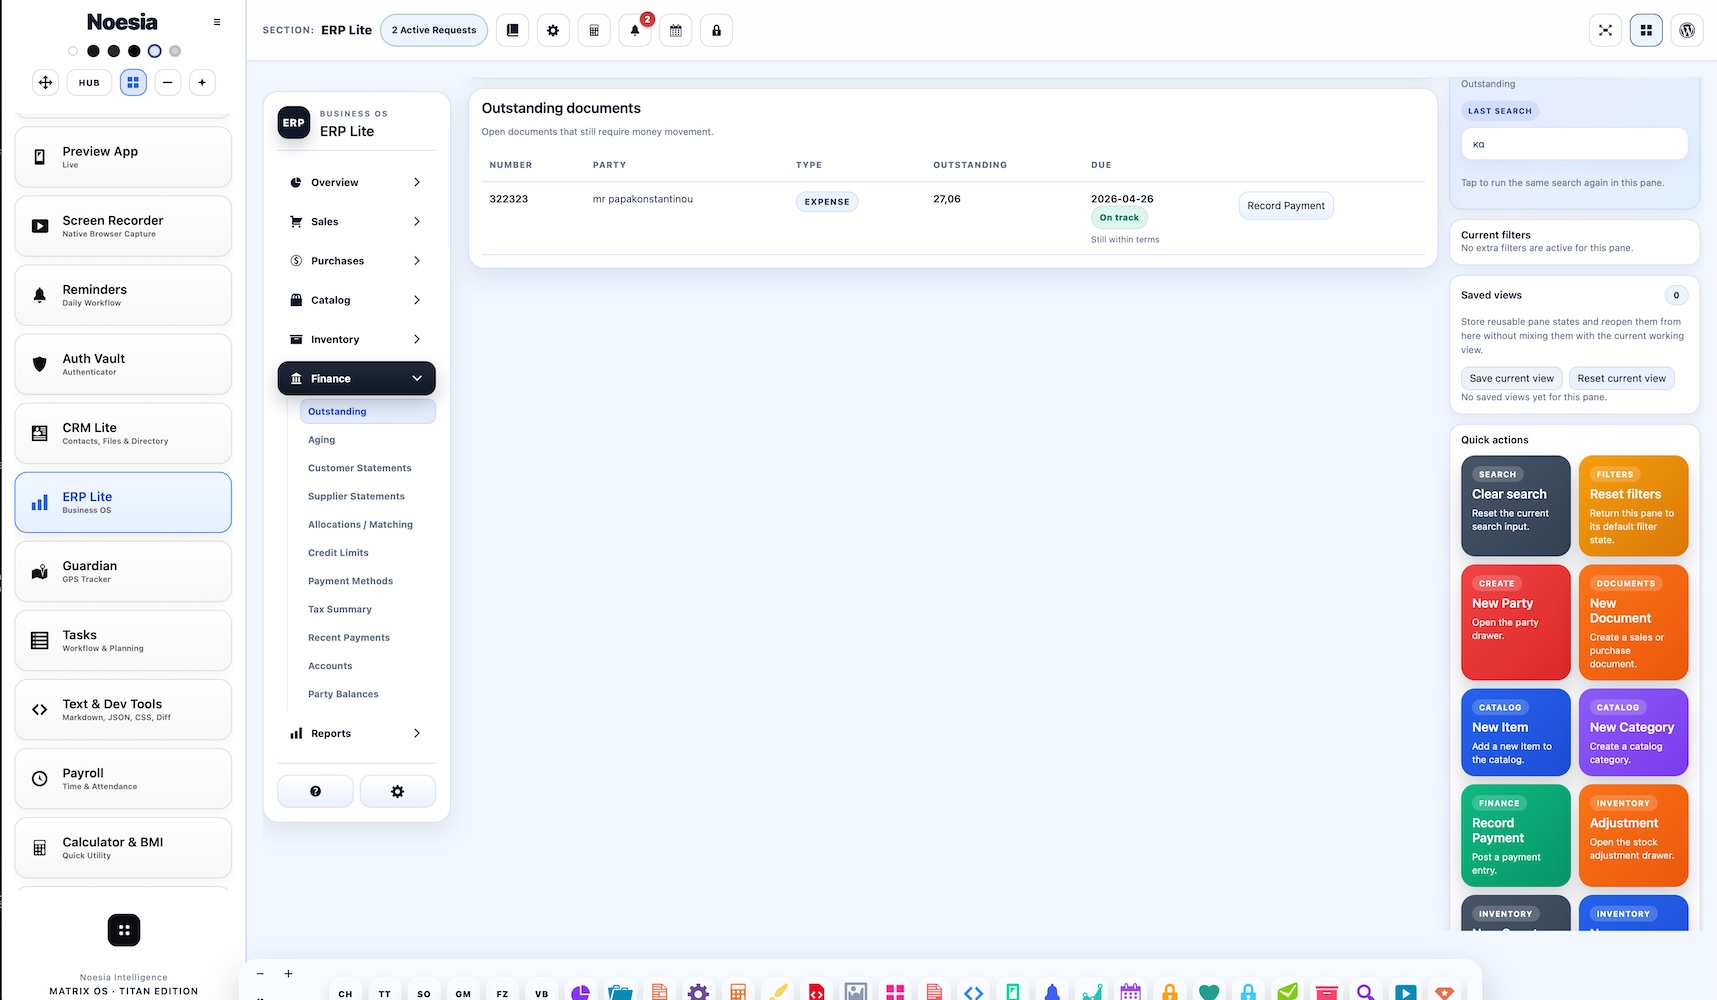Click the hamburger menu icon beside Noesia
1717x1000 pixels.
(217, 22)
